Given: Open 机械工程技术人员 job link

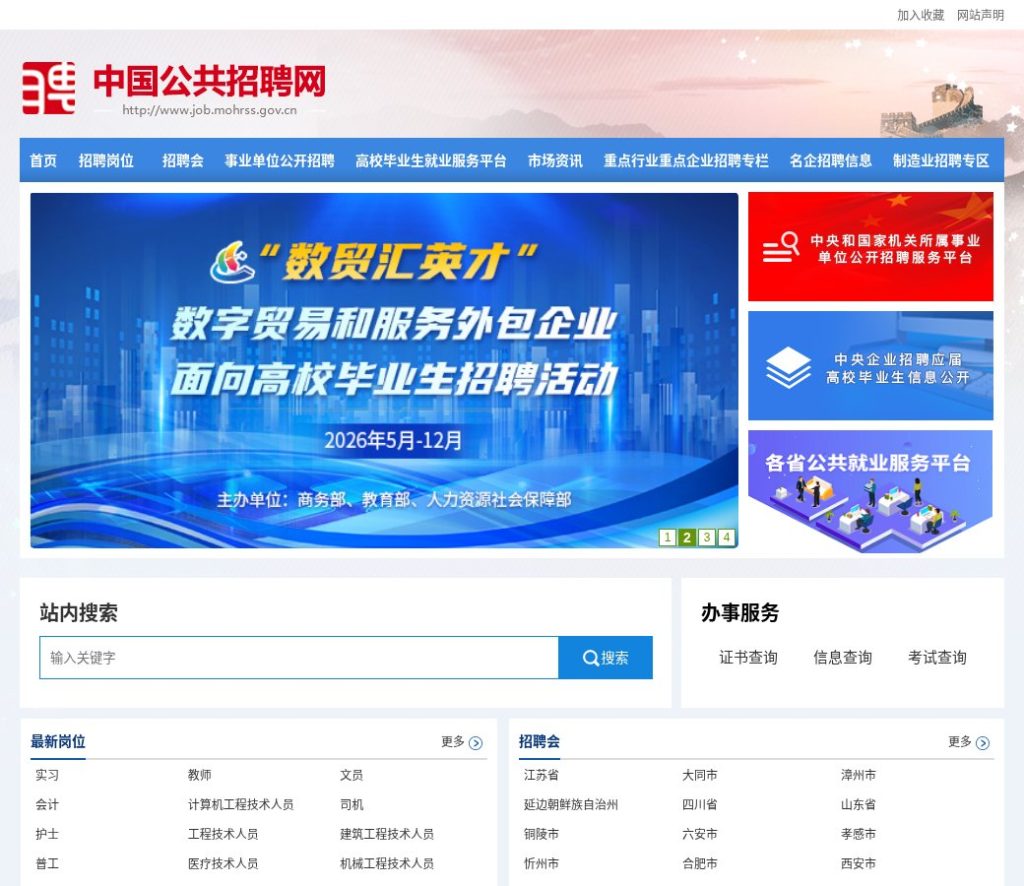Looking at the screenshot, I should 387,863.
